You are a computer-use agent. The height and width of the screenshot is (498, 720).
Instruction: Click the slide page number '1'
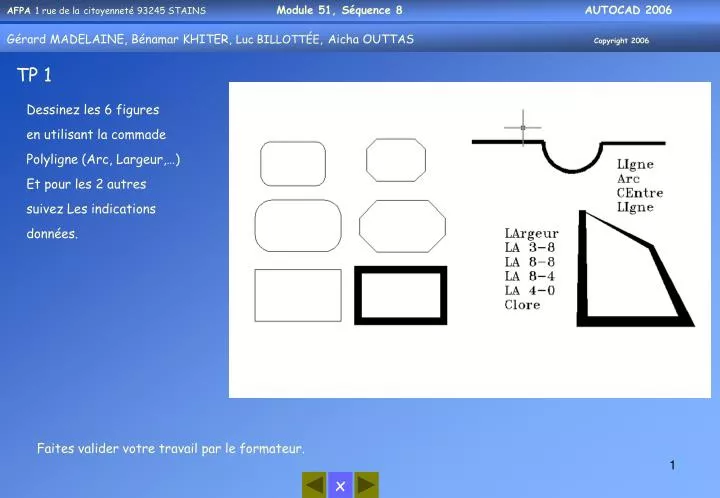pos(672,465)
